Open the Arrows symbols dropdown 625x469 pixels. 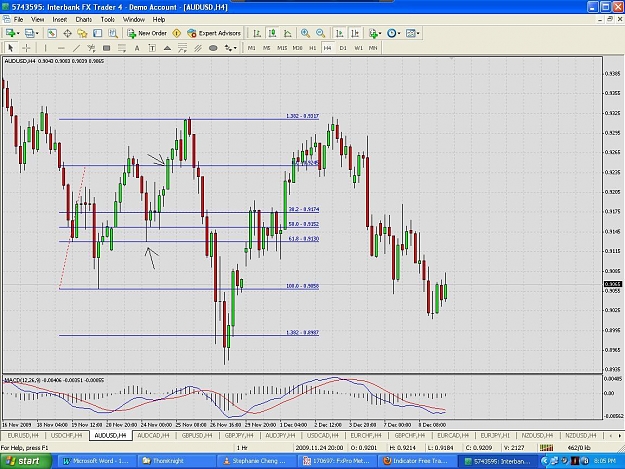230,48
